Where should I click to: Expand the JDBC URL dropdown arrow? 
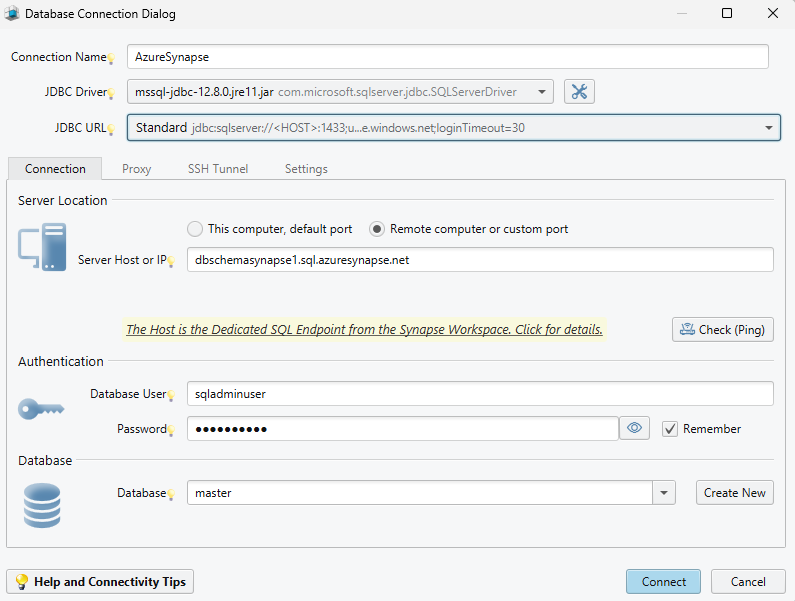pyautogui.click(x=768, y=128)
